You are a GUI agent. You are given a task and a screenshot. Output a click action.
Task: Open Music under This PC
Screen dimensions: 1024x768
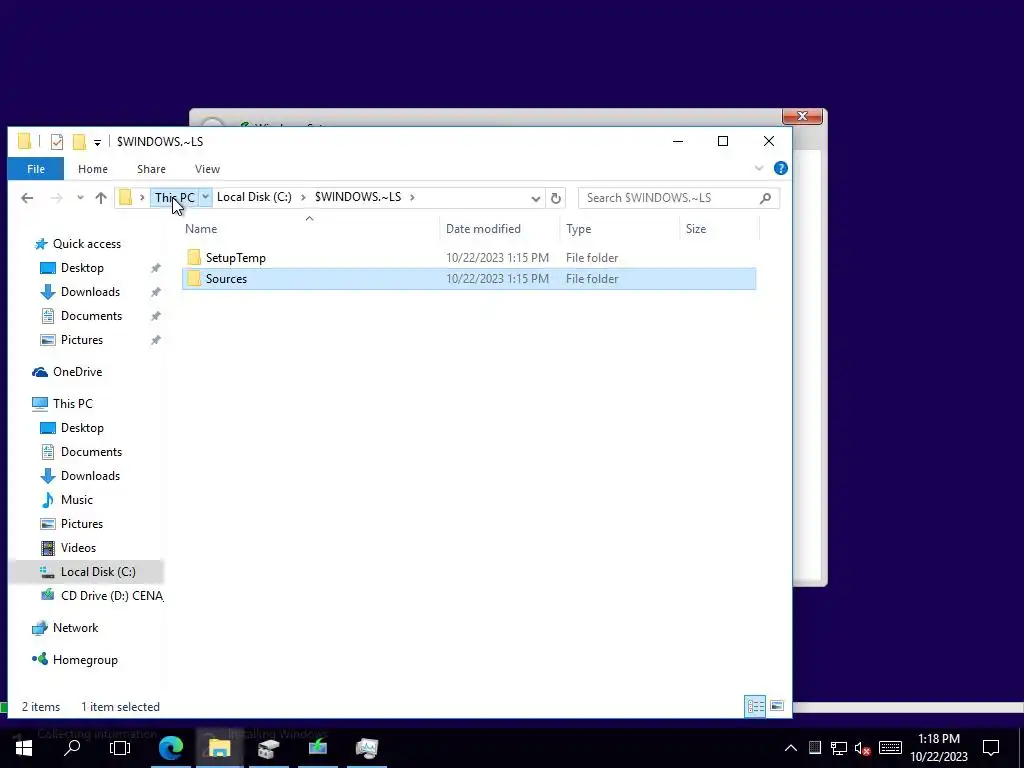[x=76, y=500]
